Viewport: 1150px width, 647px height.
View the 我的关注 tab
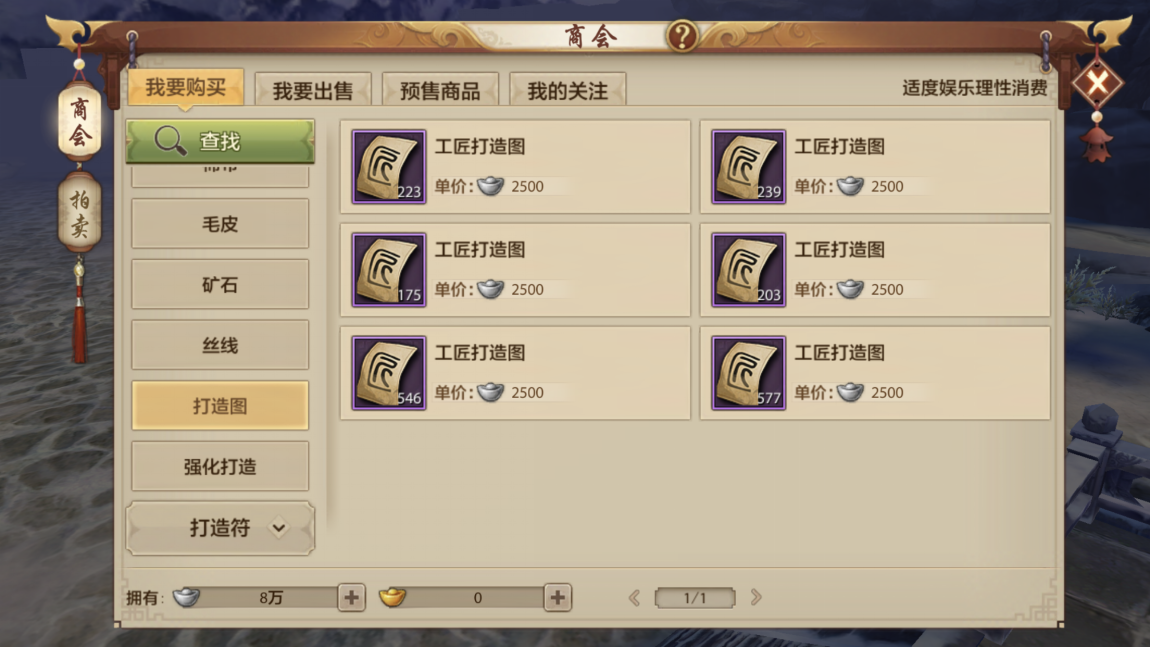point(568,89)
